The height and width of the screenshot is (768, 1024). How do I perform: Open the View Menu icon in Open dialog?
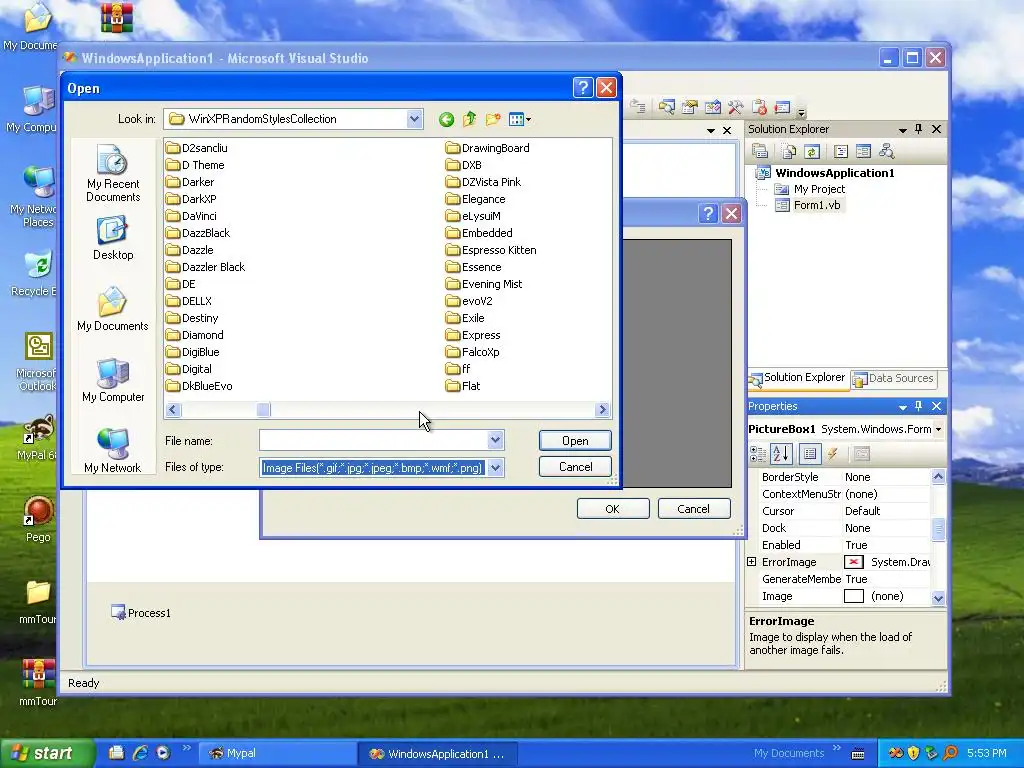point(520,120)
